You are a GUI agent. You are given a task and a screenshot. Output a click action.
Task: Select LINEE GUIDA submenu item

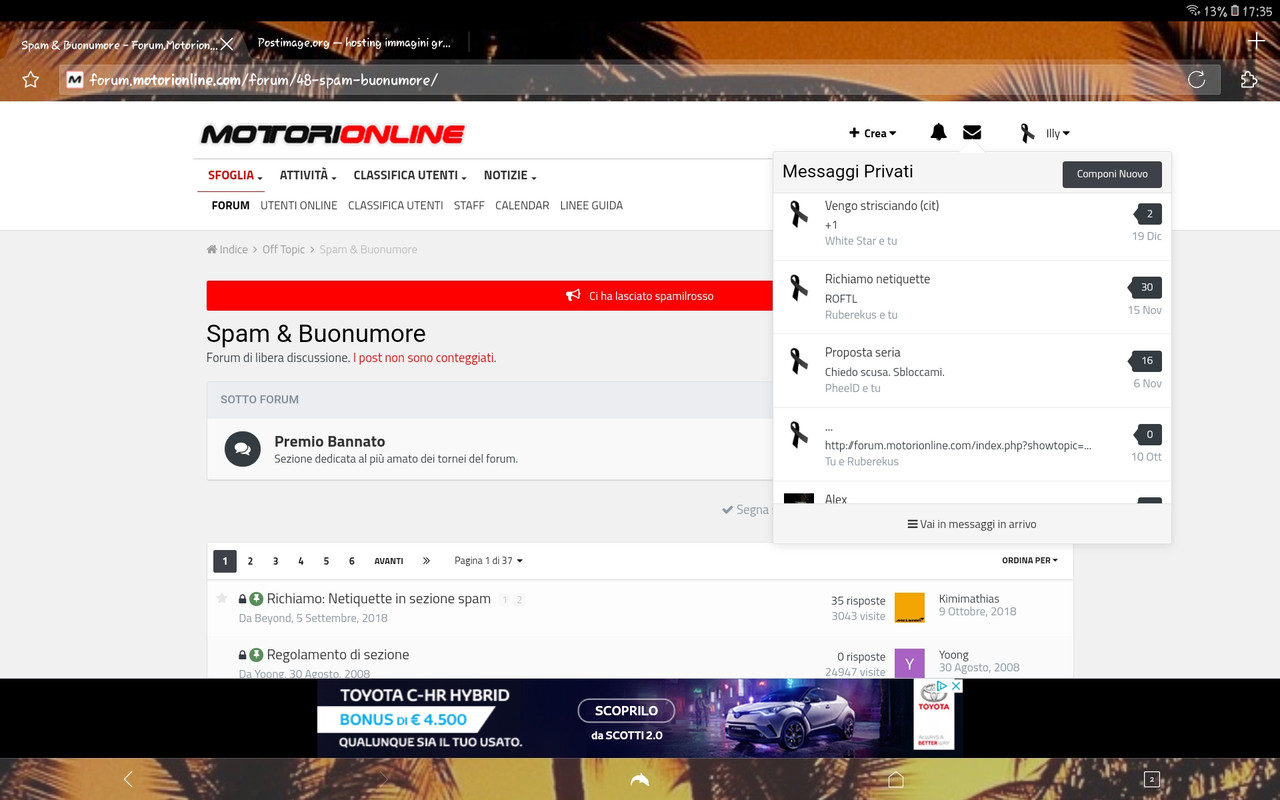(x=591, y=205)
